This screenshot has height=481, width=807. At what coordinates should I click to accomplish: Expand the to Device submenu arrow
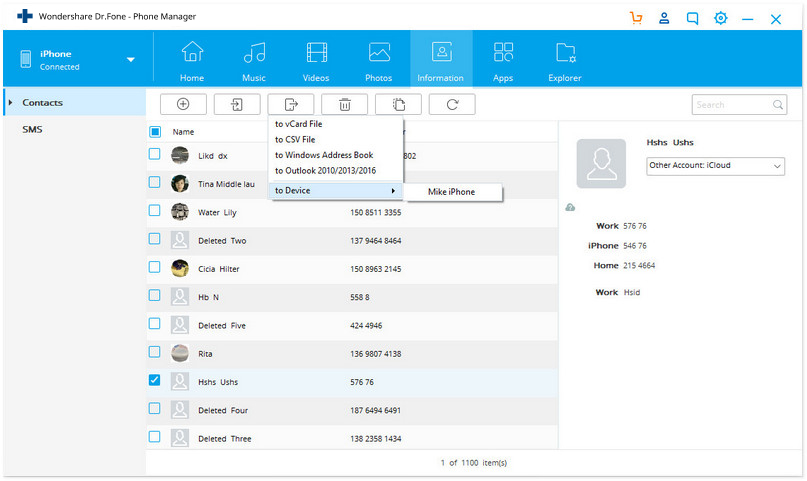[x=393, y=191]
